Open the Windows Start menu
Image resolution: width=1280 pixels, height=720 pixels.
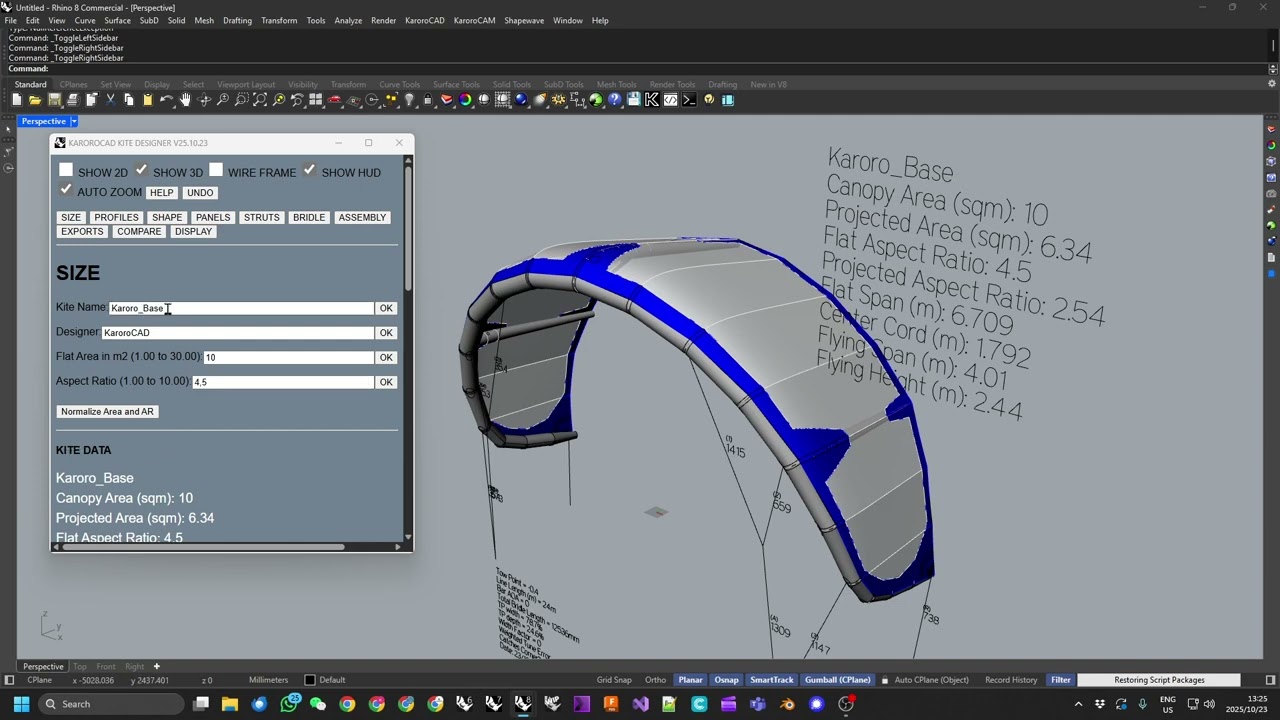[x=21, y=704]
